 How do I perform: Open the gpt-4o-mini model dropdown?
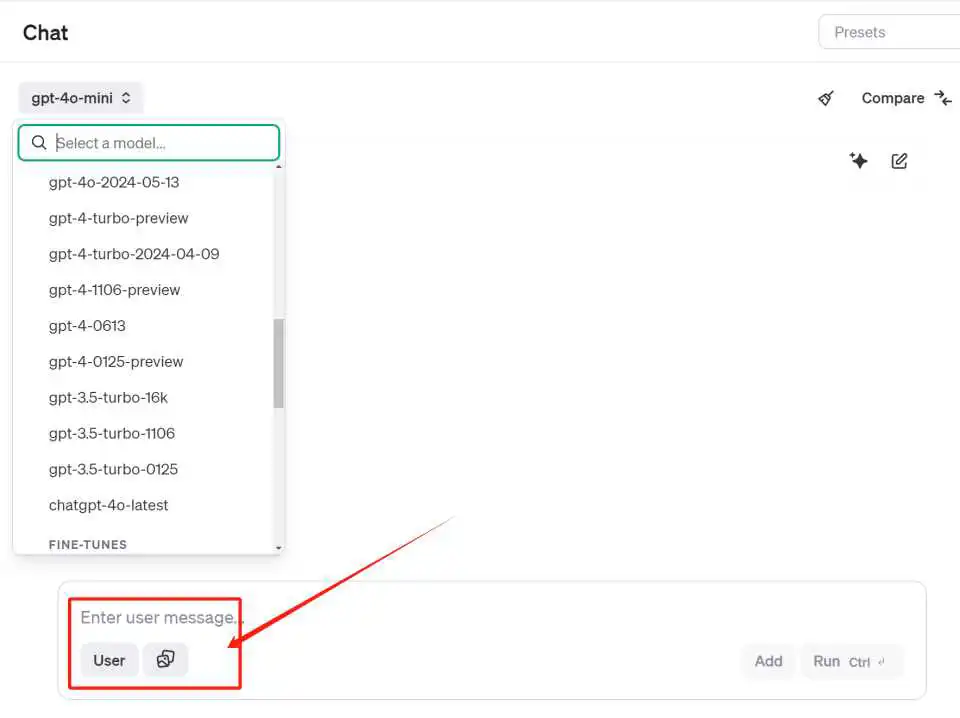coord(81,98)
